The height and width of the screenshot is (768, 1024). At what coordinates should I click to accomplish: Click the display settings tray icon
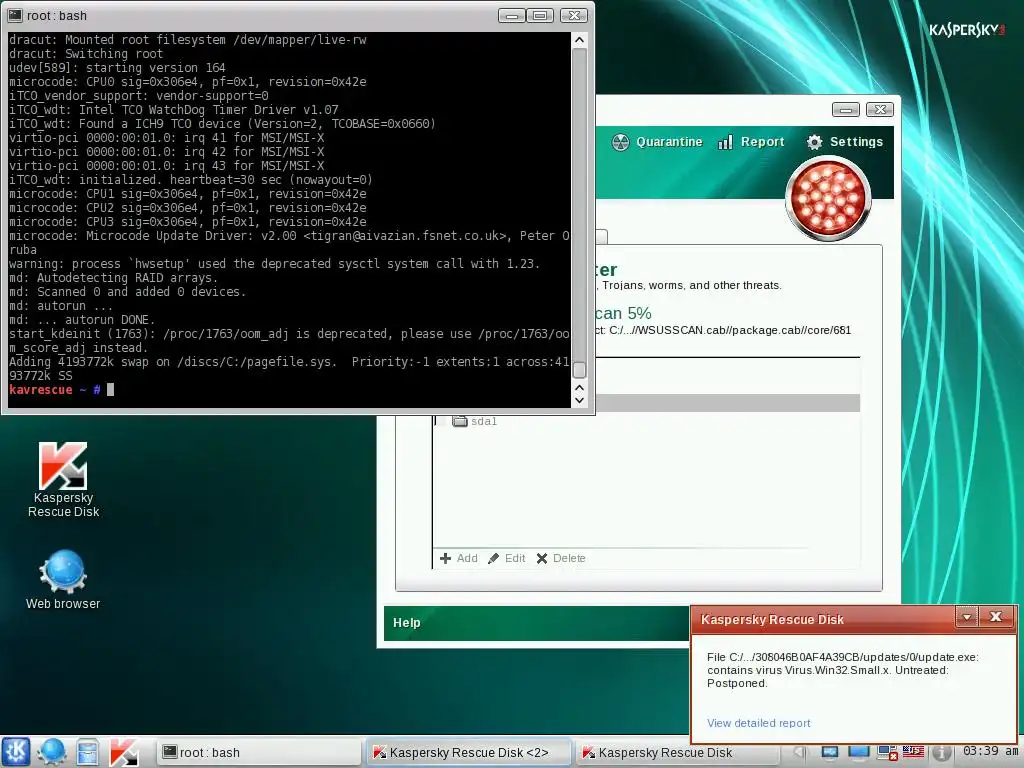click(x=829, y=752)
